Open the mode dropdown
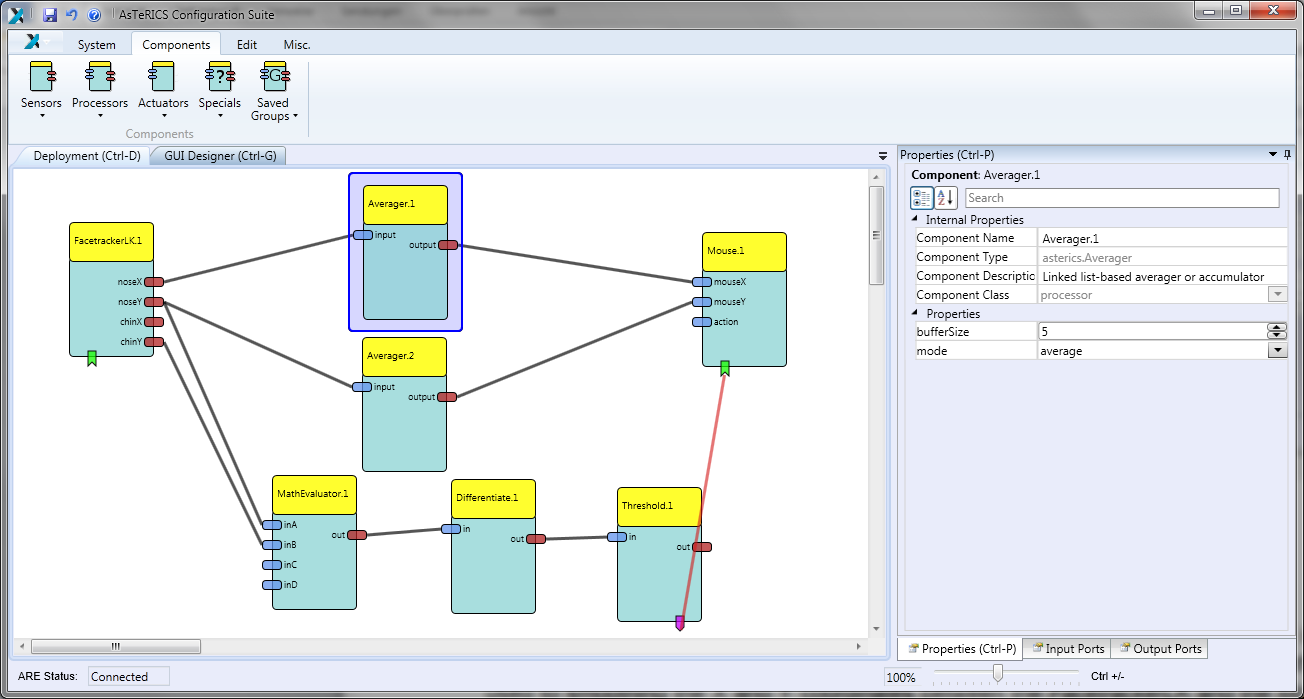The width and height of the screenshot is (1304, 699). pyautogui.click(x=1277, y=351)
